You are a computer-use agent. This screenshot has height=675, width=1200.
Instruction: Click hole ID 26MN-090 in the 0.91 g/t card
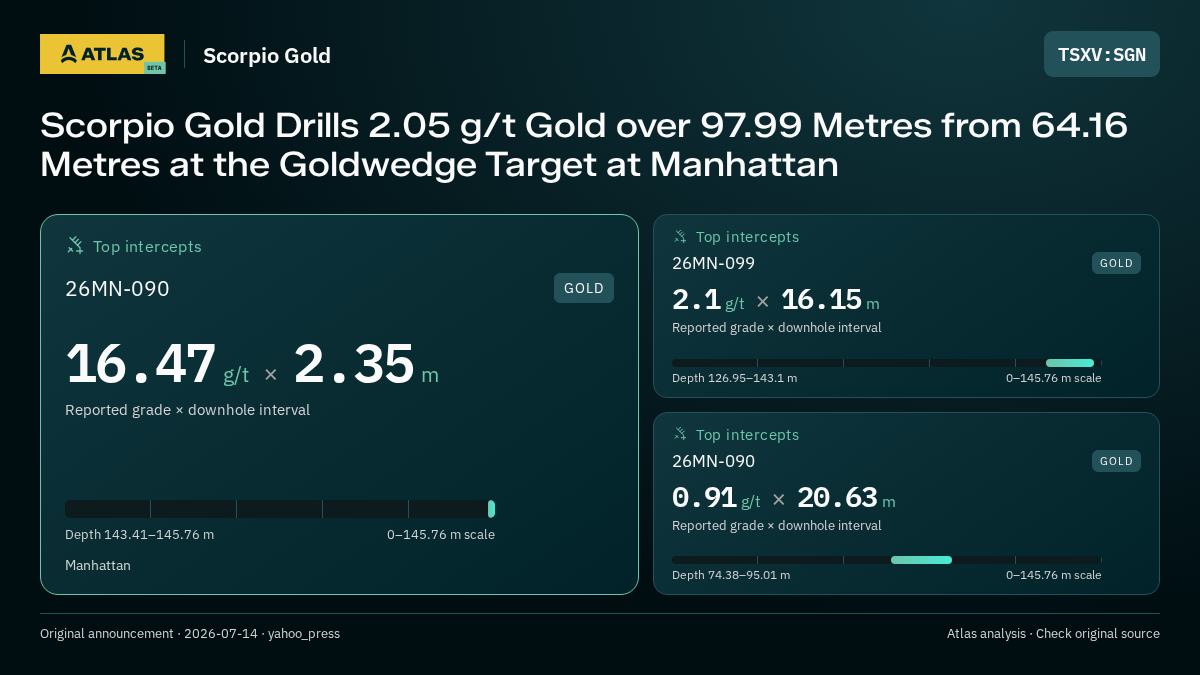coord(713,461)
